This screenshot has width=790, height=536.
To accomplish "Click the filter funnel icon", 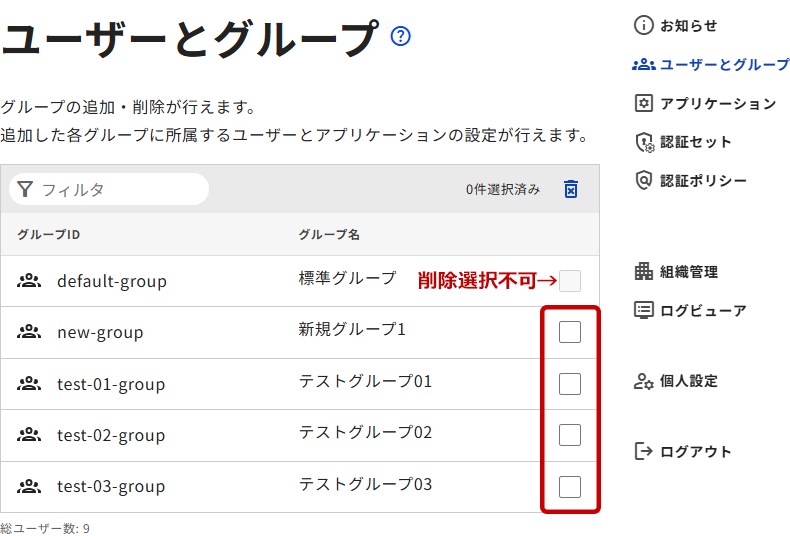I will tap(25, 189).
